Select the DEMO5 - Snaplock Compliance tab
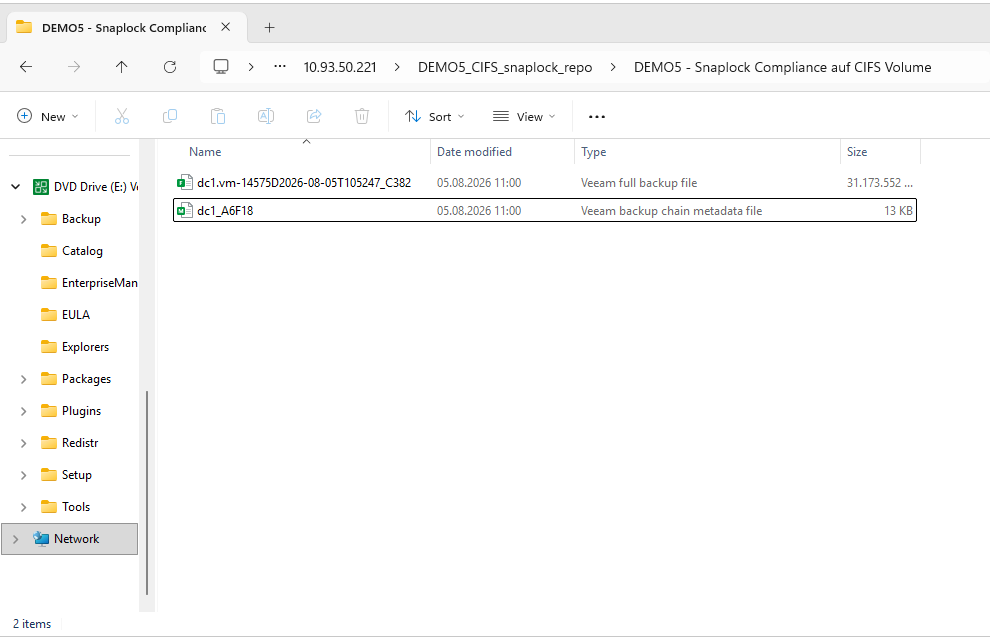The width and height of the screenshot is (990, 637). pos(124,28)
